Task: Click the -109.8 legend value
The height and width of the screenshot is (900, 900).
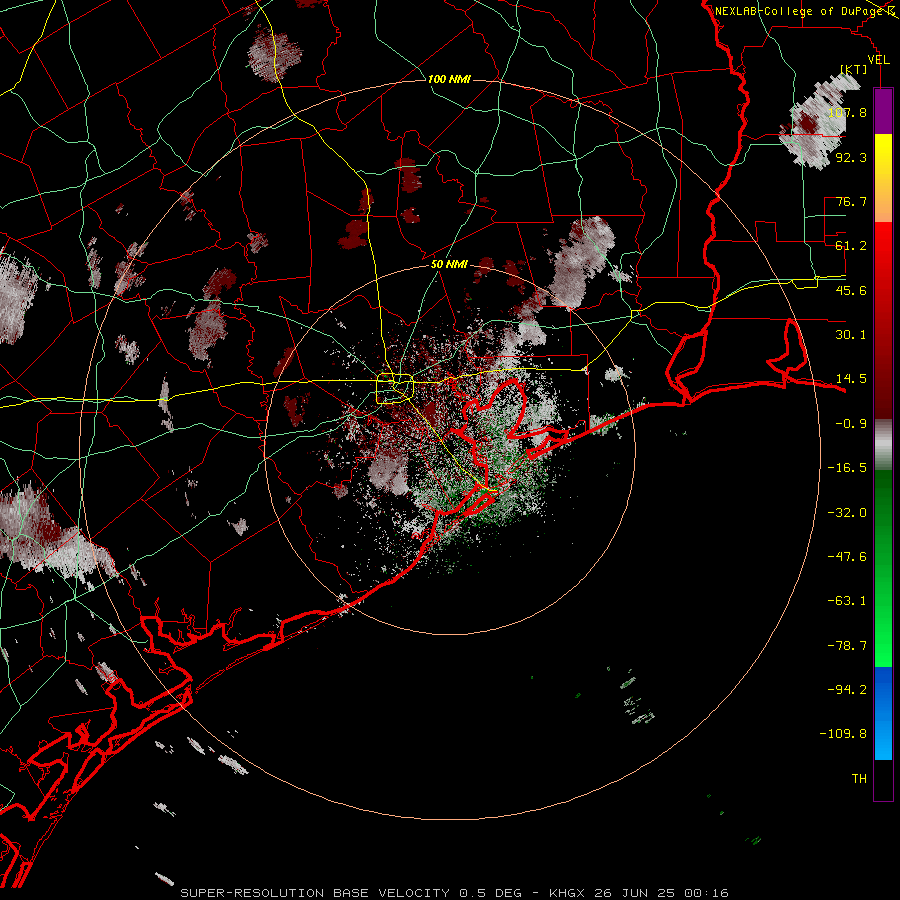Action: coord(843,734)
